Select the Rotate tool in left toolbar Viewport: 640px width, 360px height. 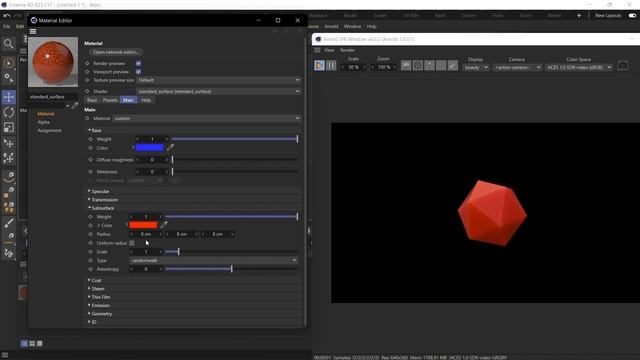click(x=9, y=112)
